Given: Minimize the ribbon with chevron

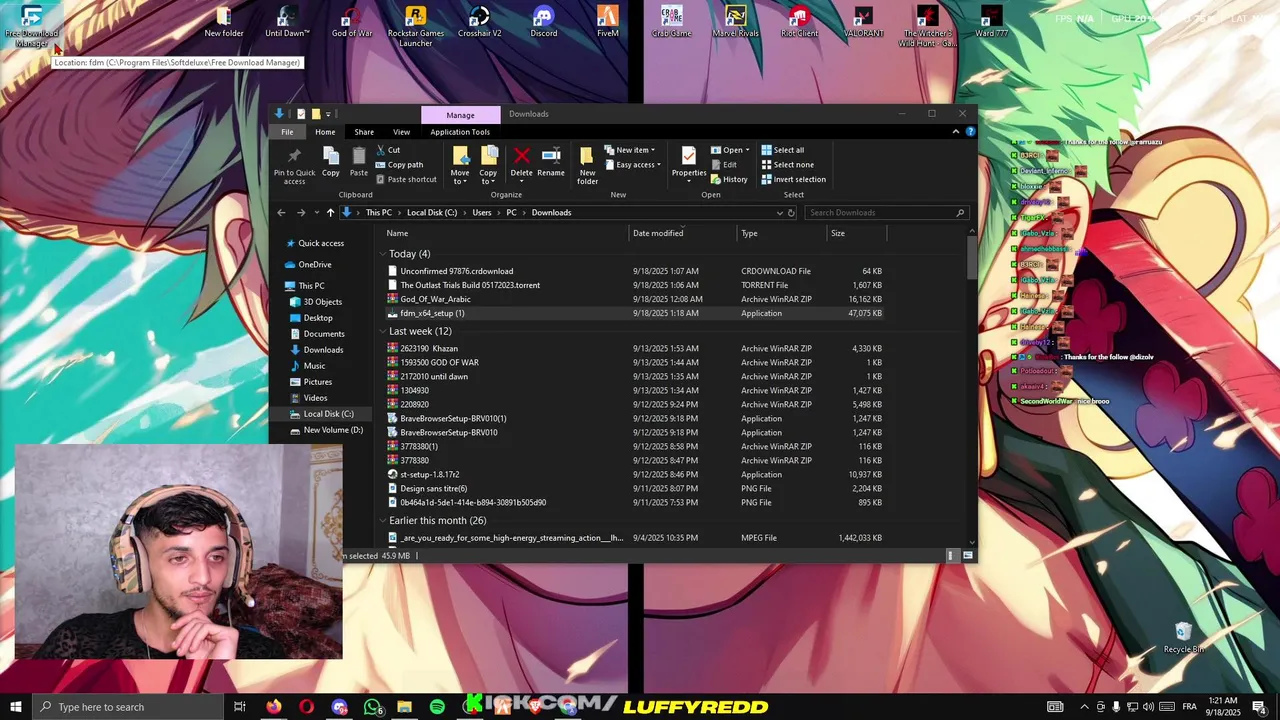Looking at the screenshot, I should pyautogui.click(x=956, y=132).
